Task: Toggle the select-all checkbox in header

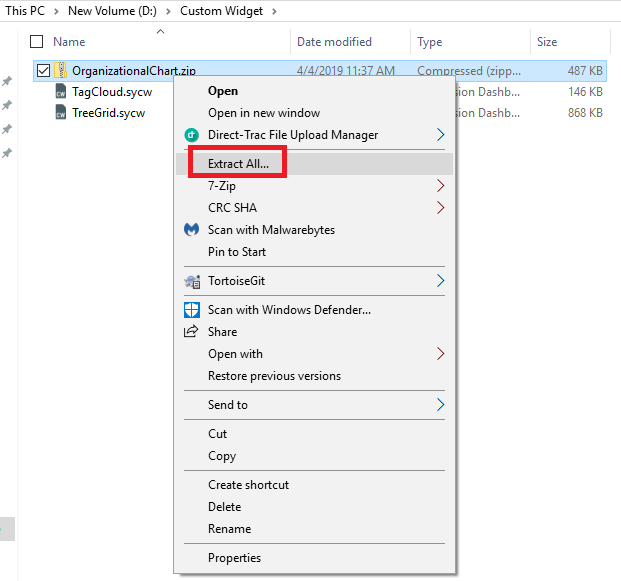Action: [x=37, y=42]
